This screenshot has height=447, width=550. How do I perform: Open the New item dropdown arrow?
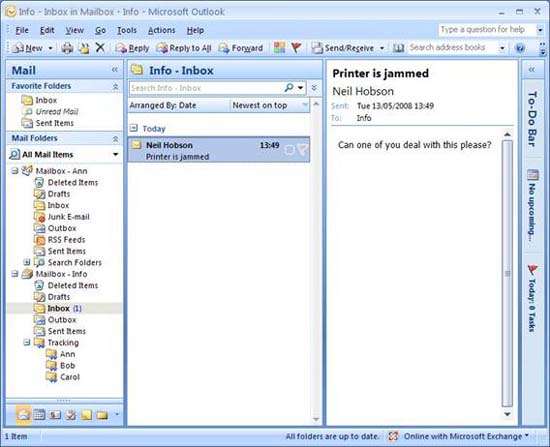pos(50,48)
